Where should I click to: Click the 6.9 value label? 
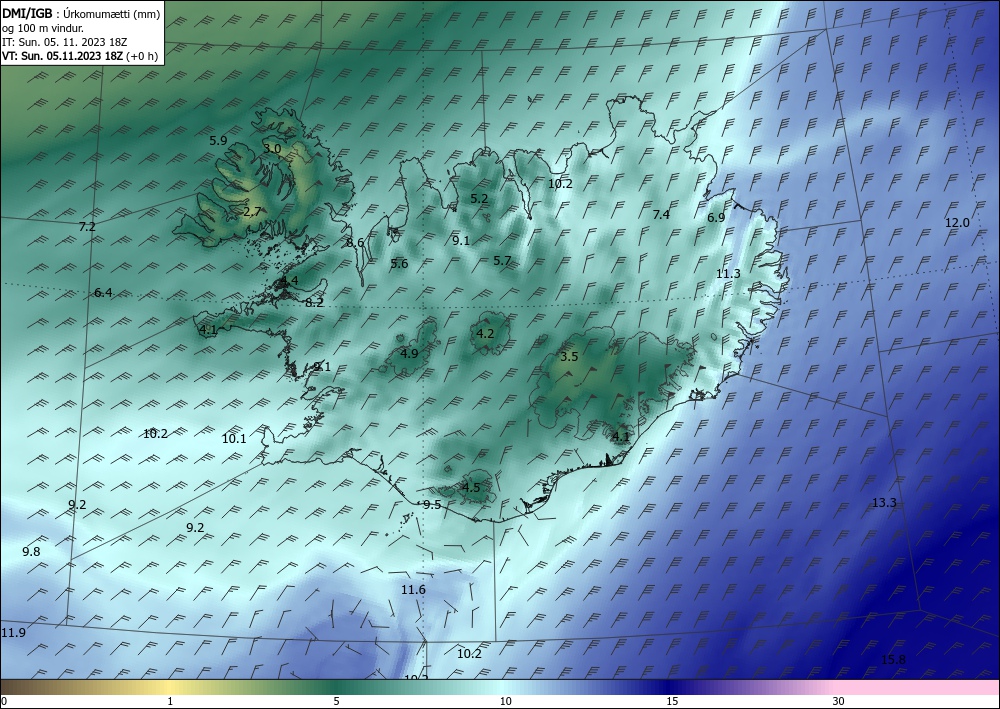716,217
